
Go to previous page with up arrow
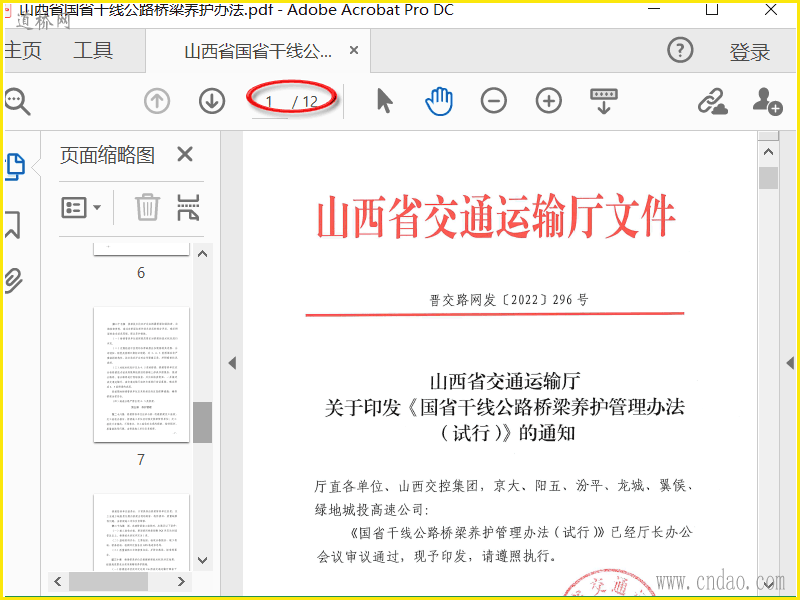coord(157,101)
